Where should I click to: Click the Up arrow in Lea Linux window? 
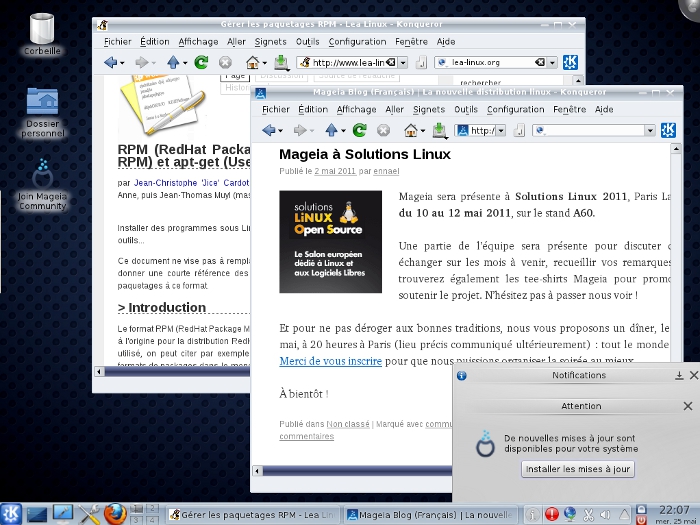(173, 62)
